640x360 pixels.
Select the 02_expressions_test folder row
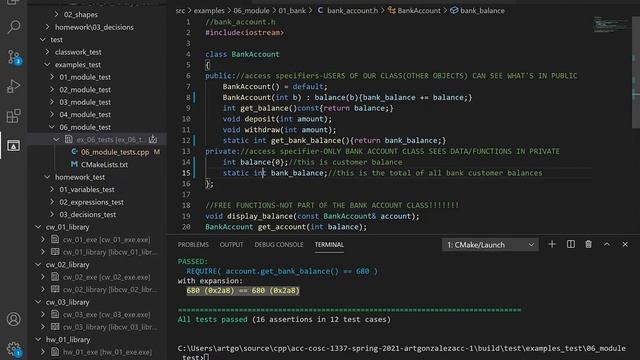(x=97, y=202)
